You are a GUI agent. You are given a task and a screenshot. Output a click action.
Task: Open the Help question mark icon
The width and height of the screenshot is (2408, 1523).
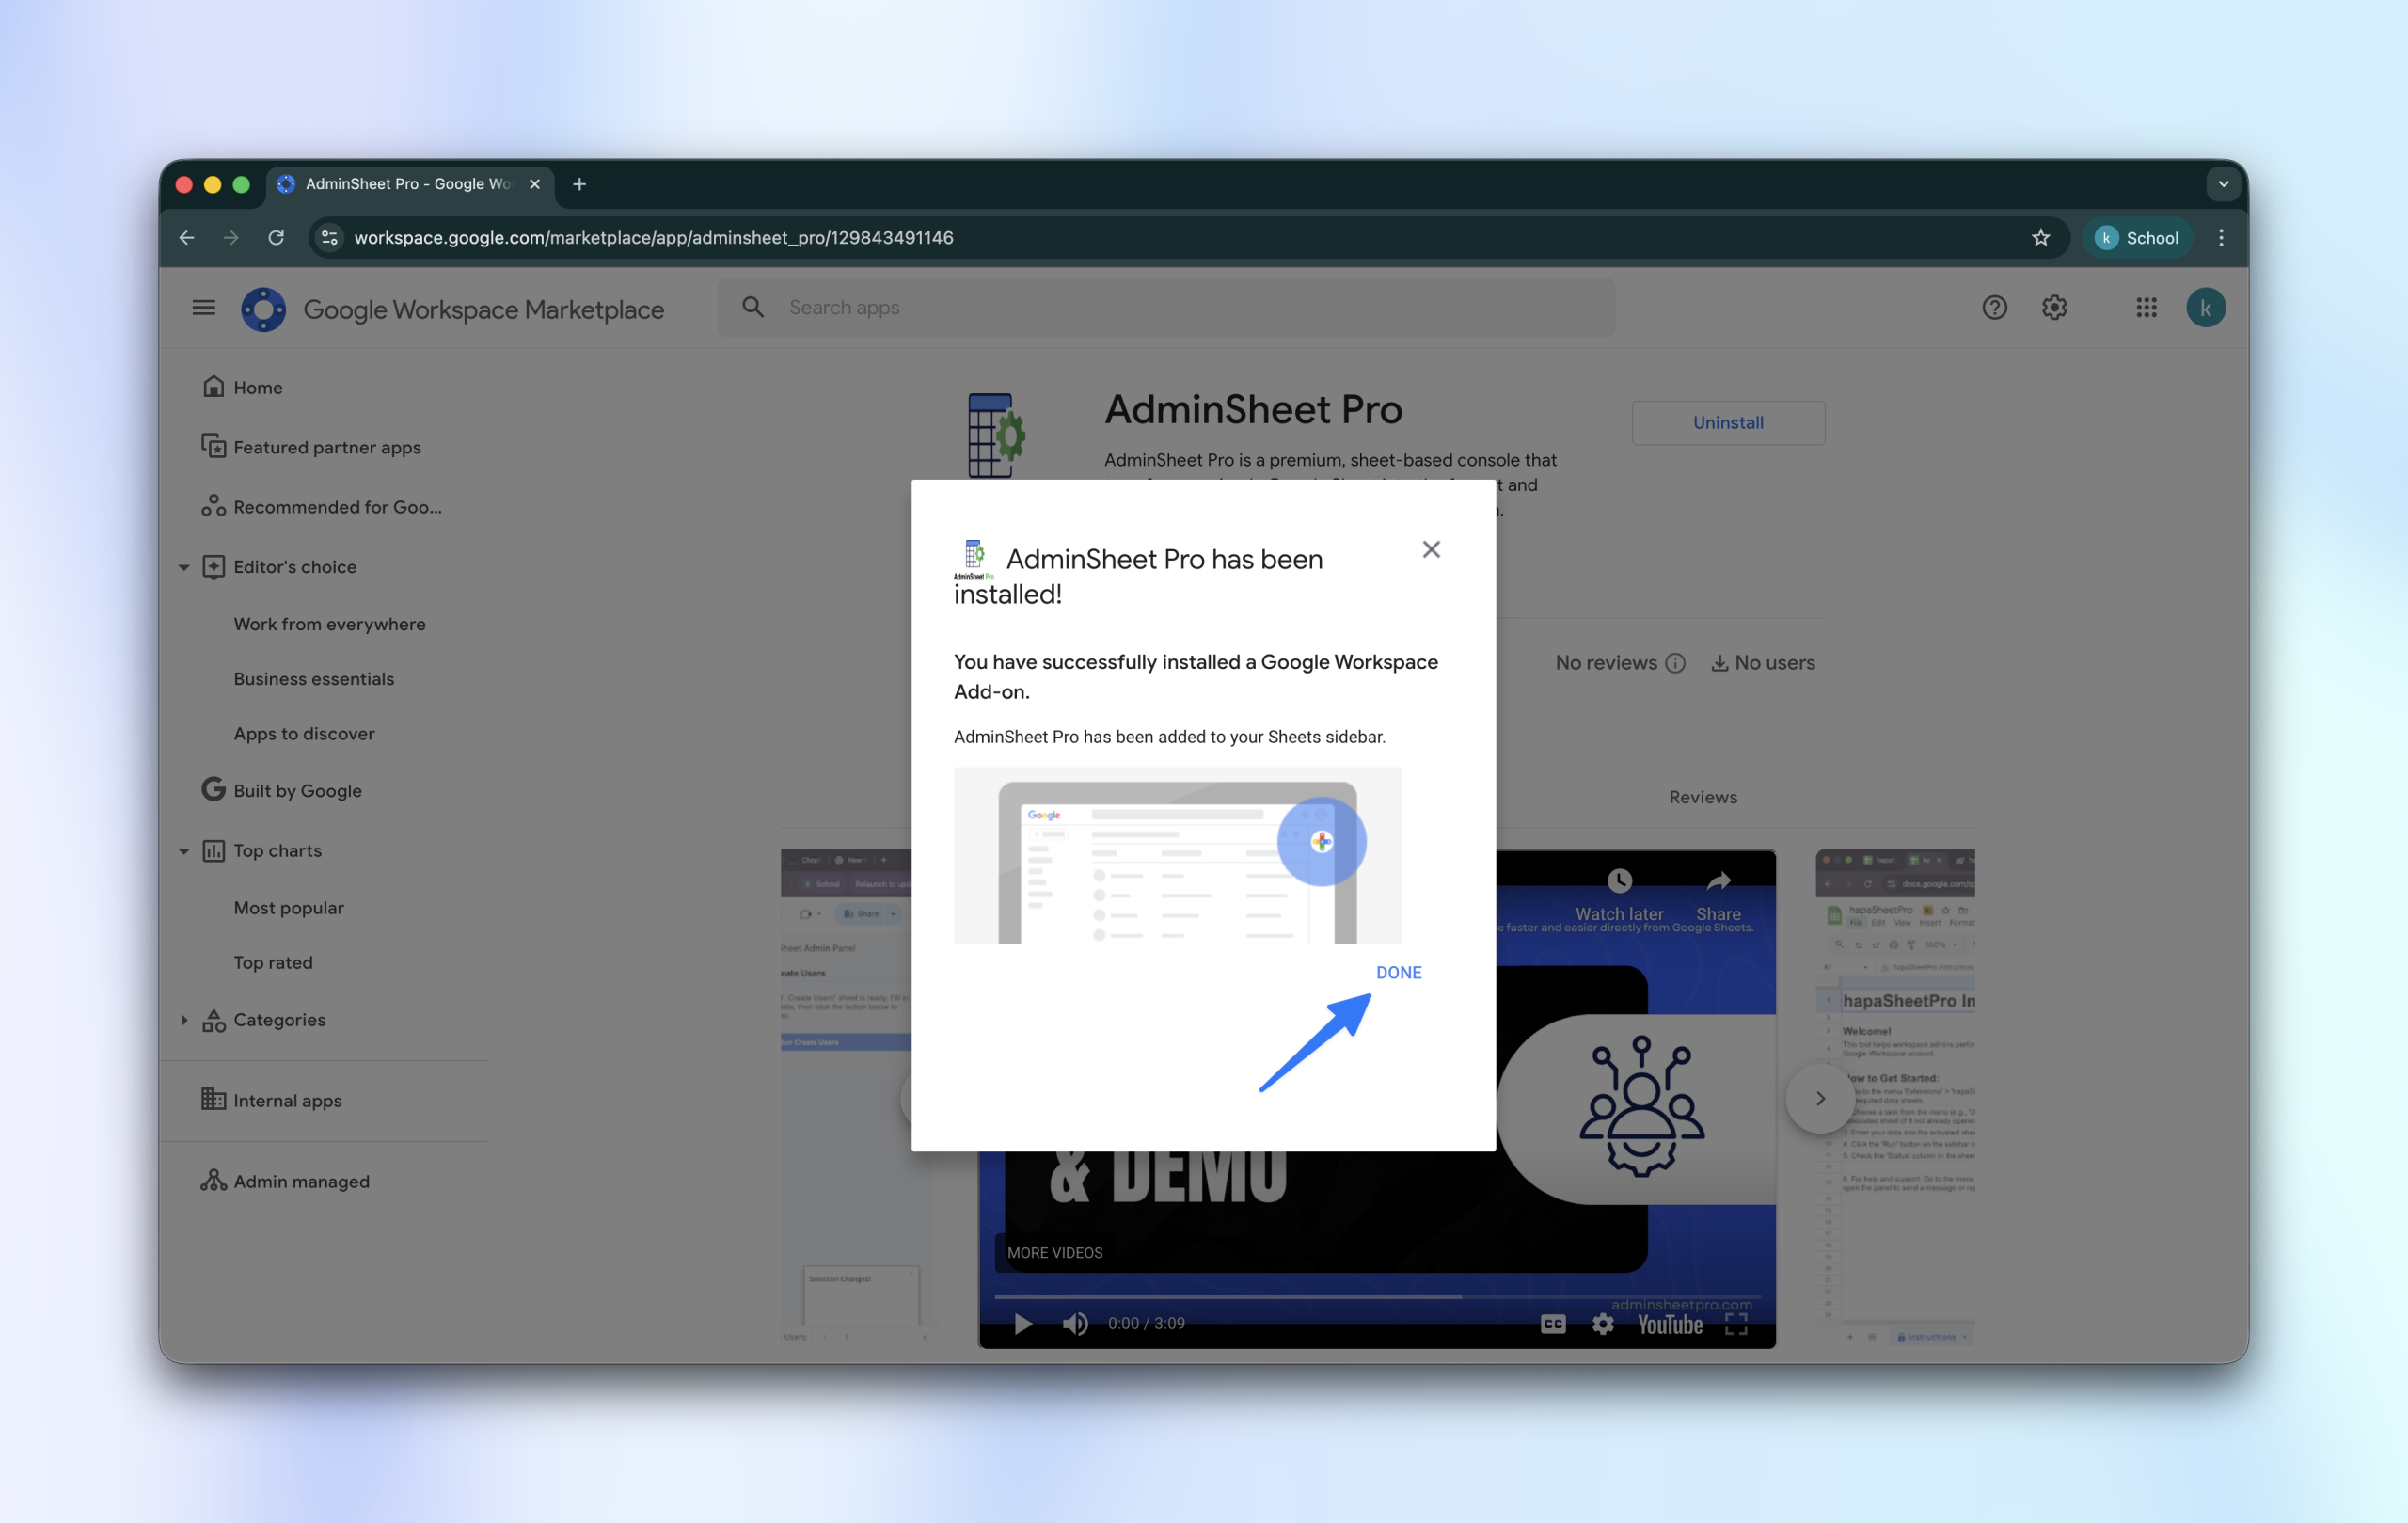click(x=1994, y=308)
